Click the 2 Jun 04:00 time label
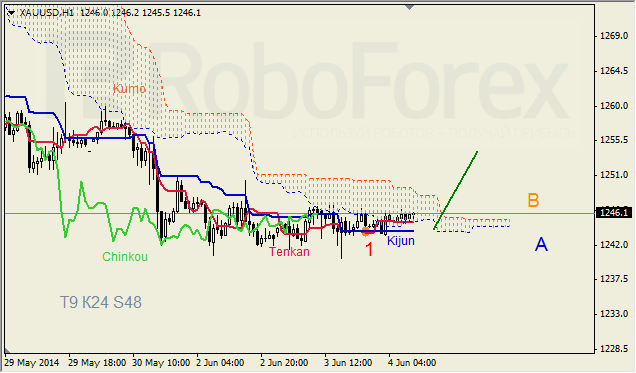This screenshot has height=373, width=636. pyautogui.click(x=220, y=362)
